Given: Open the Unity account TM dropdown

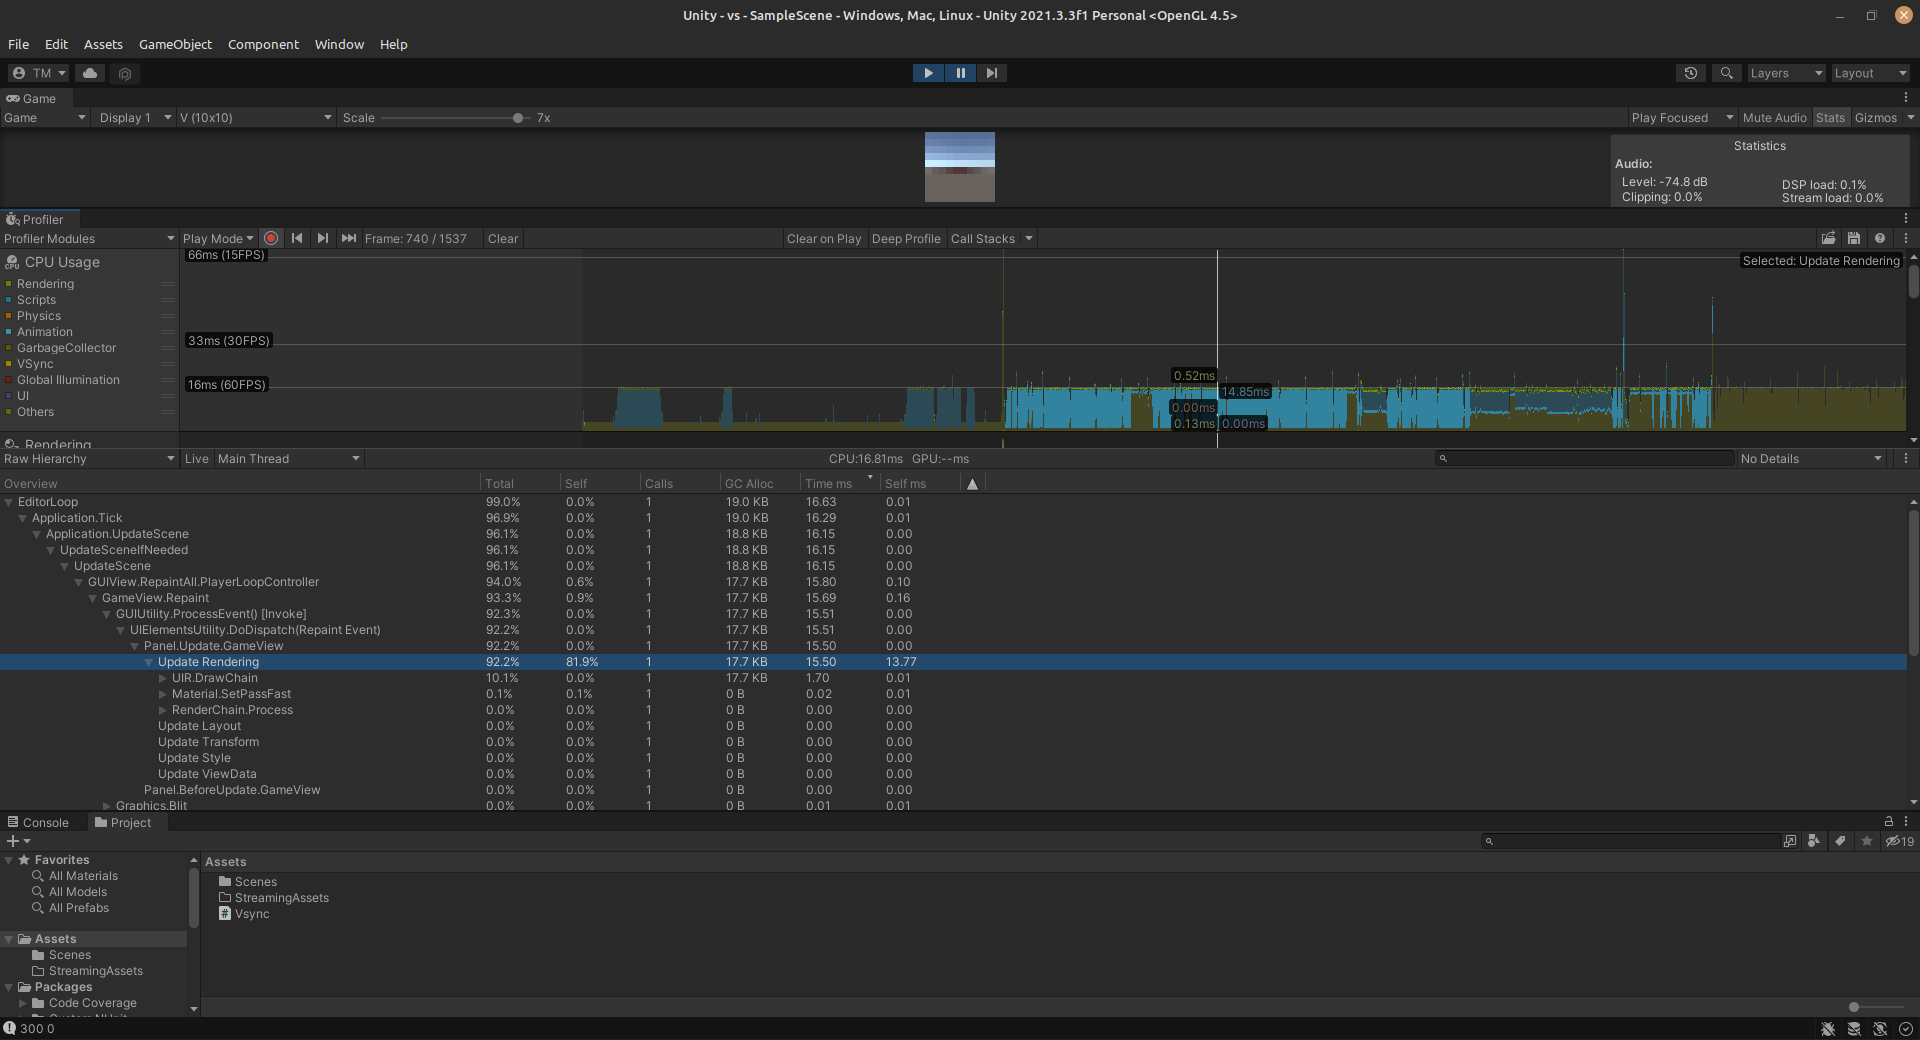Looking at the screenshot, I should coord(38,73).
